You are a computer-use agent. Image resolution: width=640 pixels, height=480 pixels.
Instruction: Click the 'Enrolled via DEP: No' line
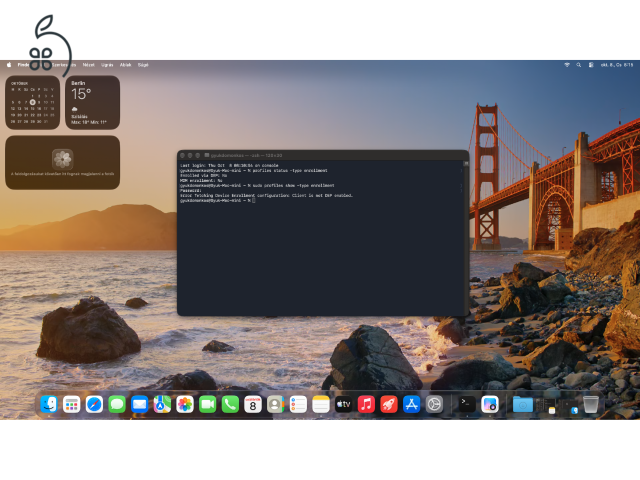pos(203,176)
